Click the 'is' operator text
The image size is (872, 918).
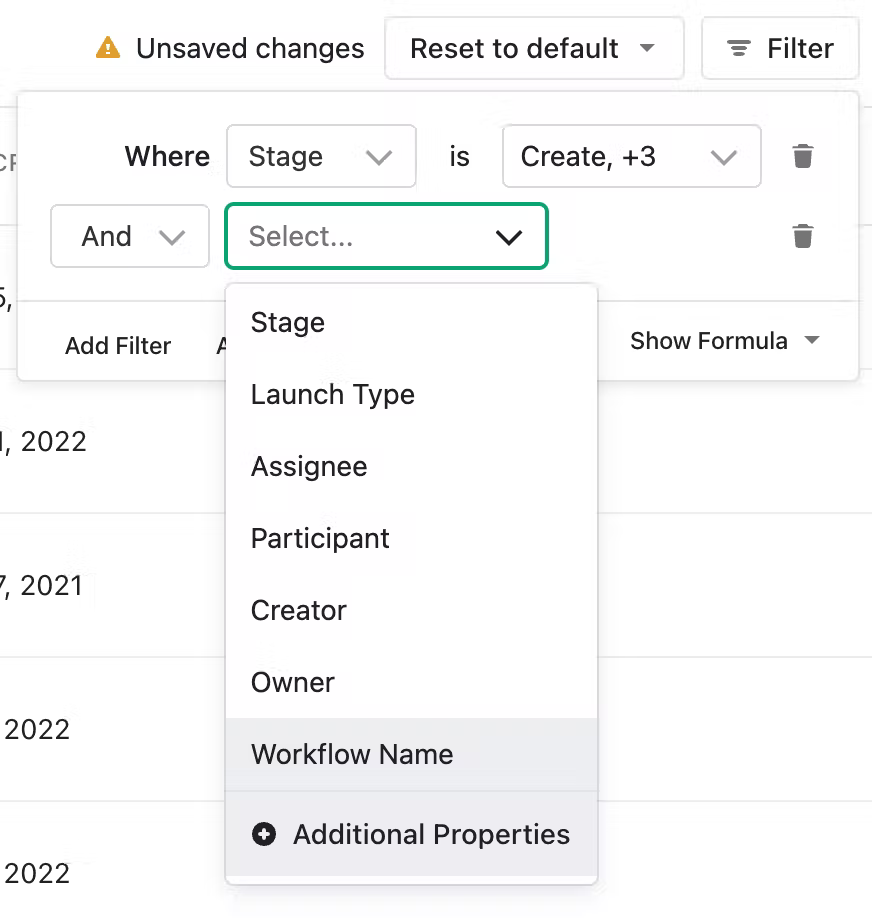click(460, 156)
